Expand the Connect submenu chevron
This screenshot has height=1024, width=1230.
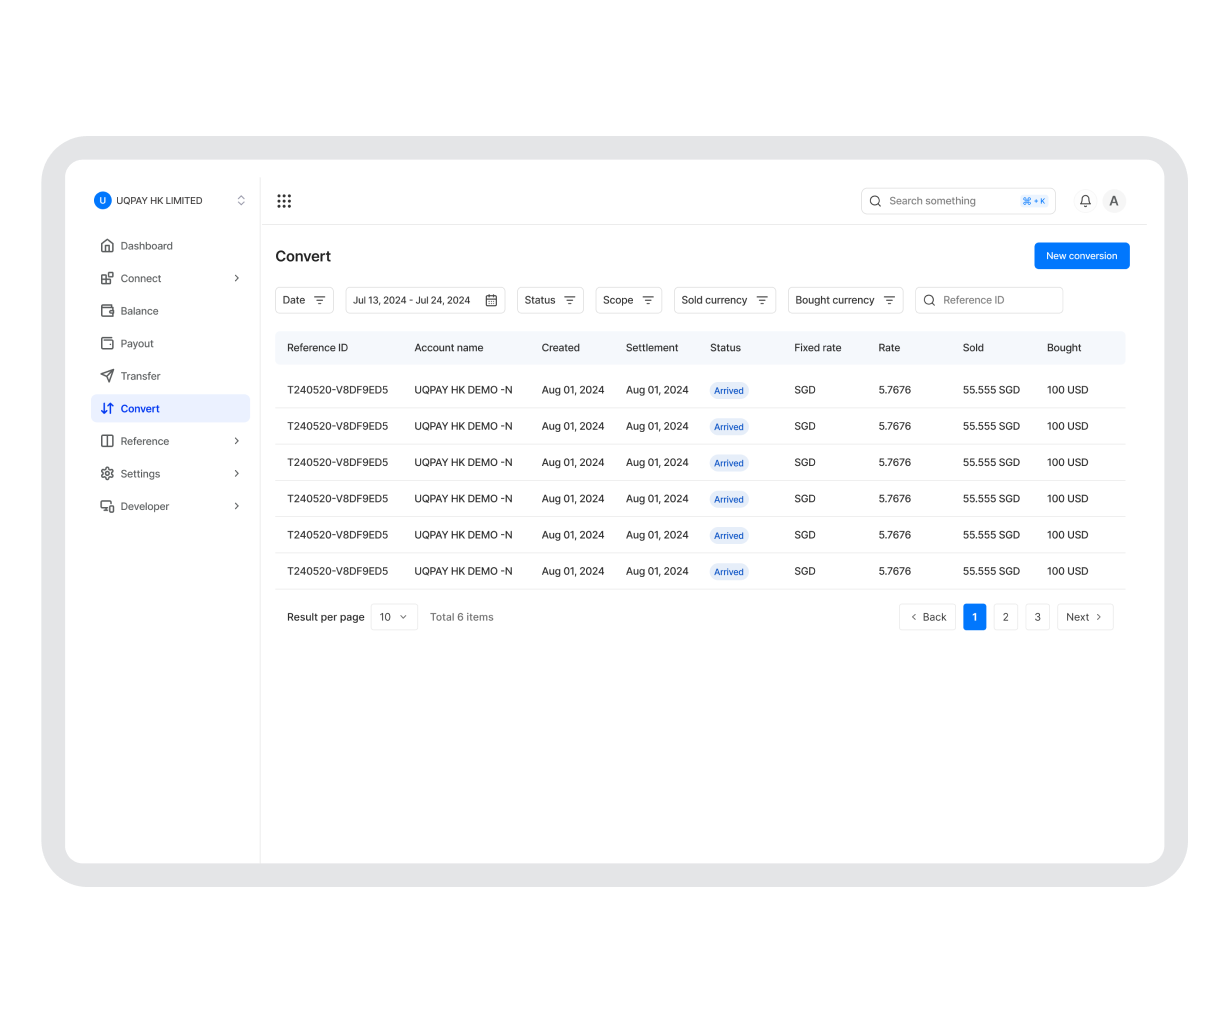tap(237, 278)
